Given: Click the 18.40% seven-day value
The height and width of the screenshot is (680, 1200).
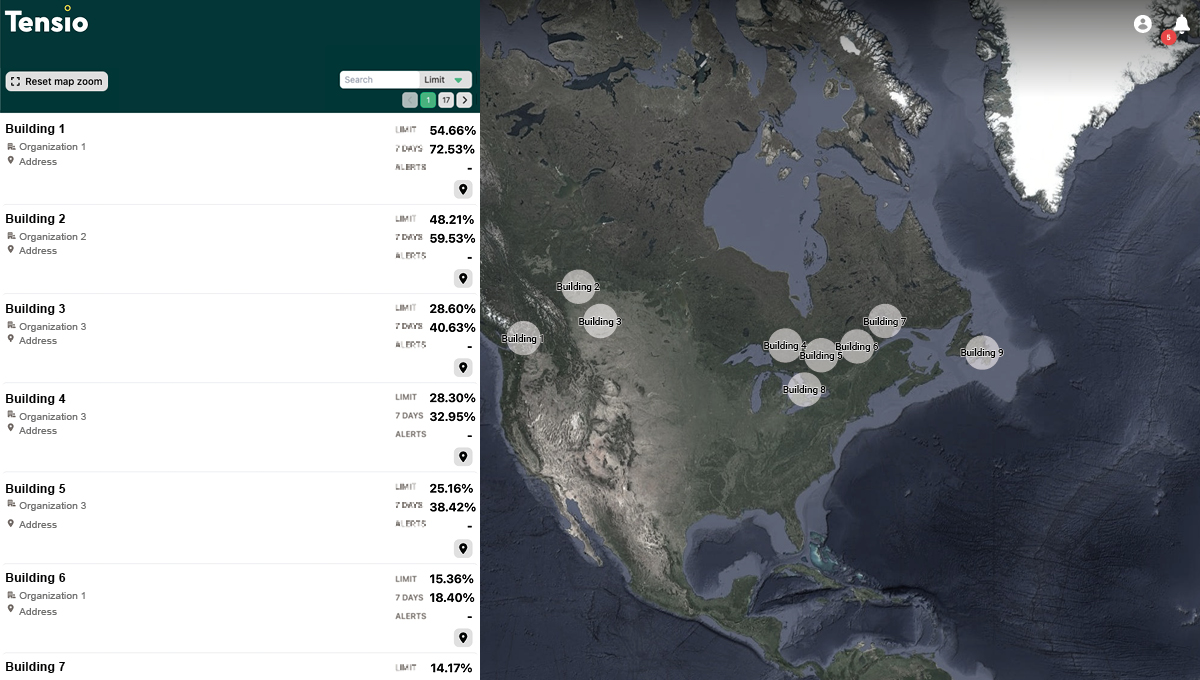Looking at the screenshot, I should point(452,597).
